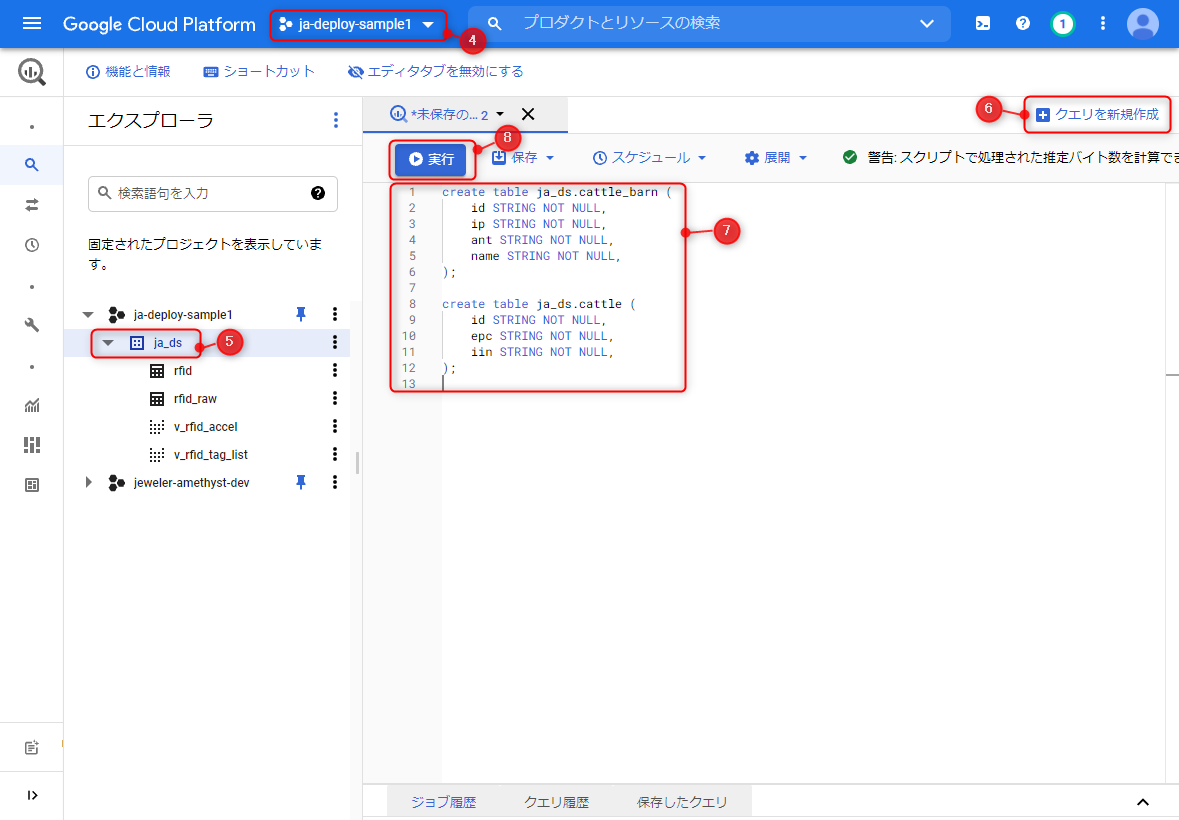Click the user account avatar

point(1142,23)
